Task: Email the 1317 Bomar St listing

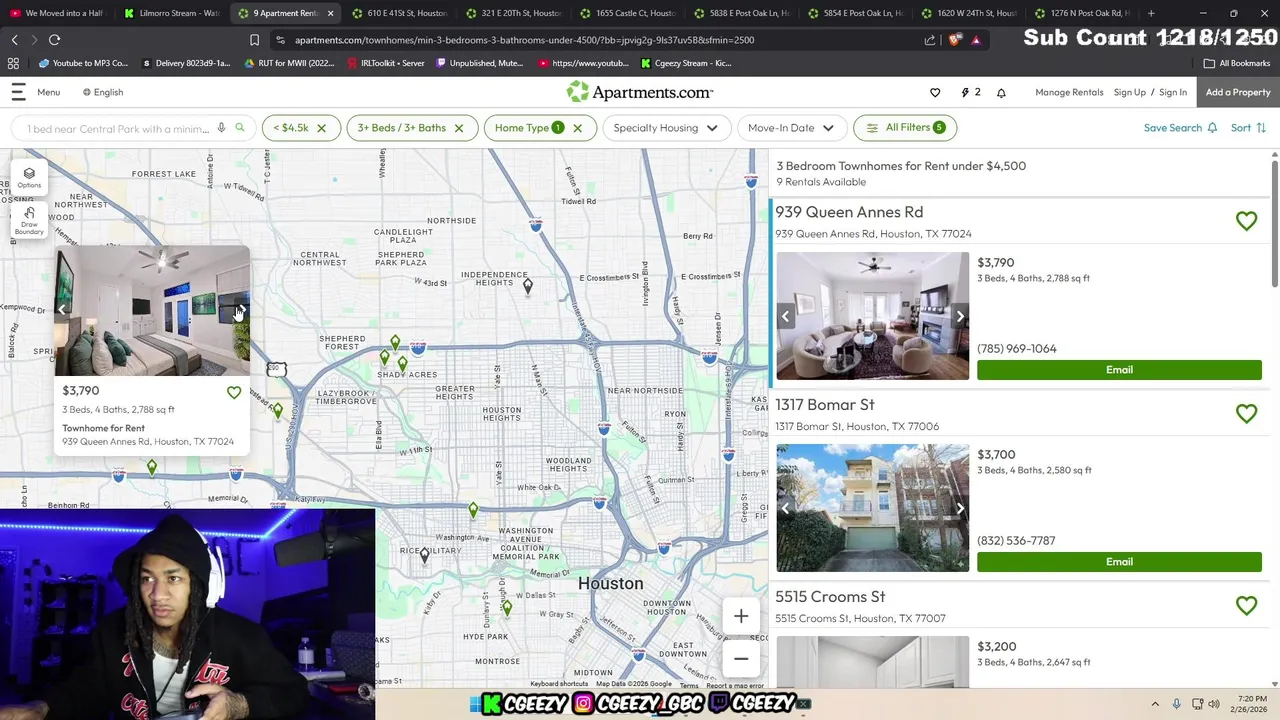Action: click(x=1119, y=562)
